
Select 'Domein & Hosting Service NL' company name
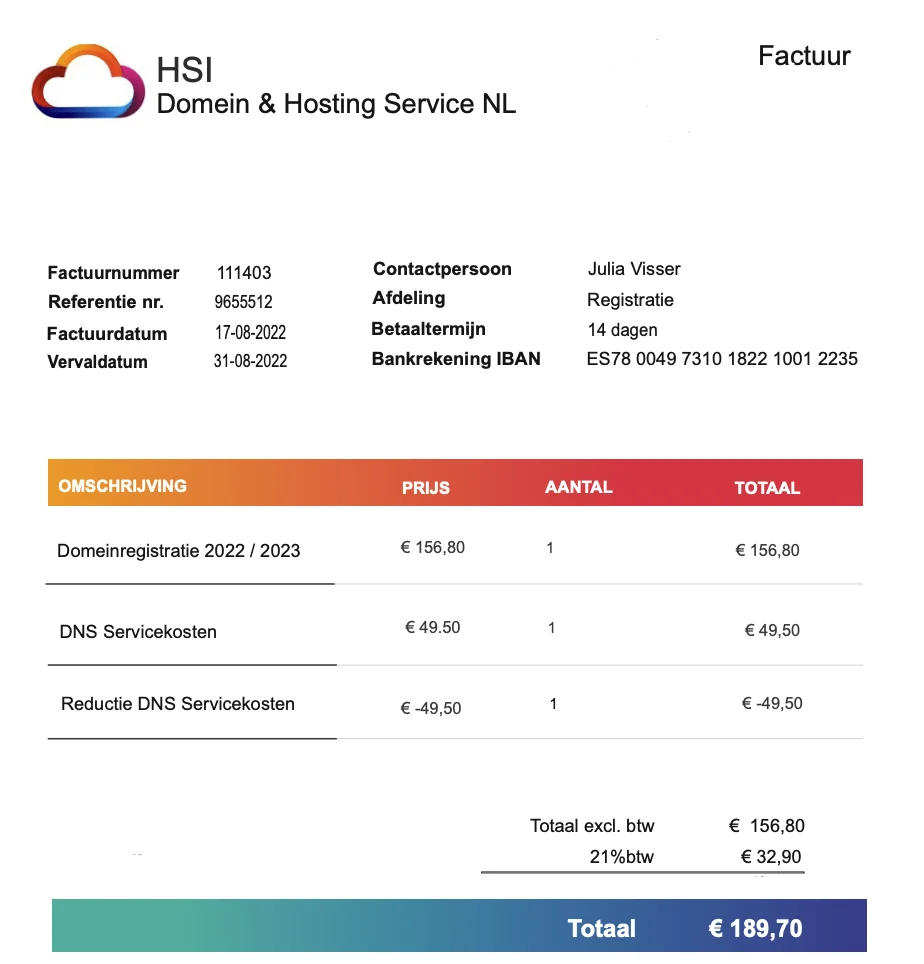336,104
